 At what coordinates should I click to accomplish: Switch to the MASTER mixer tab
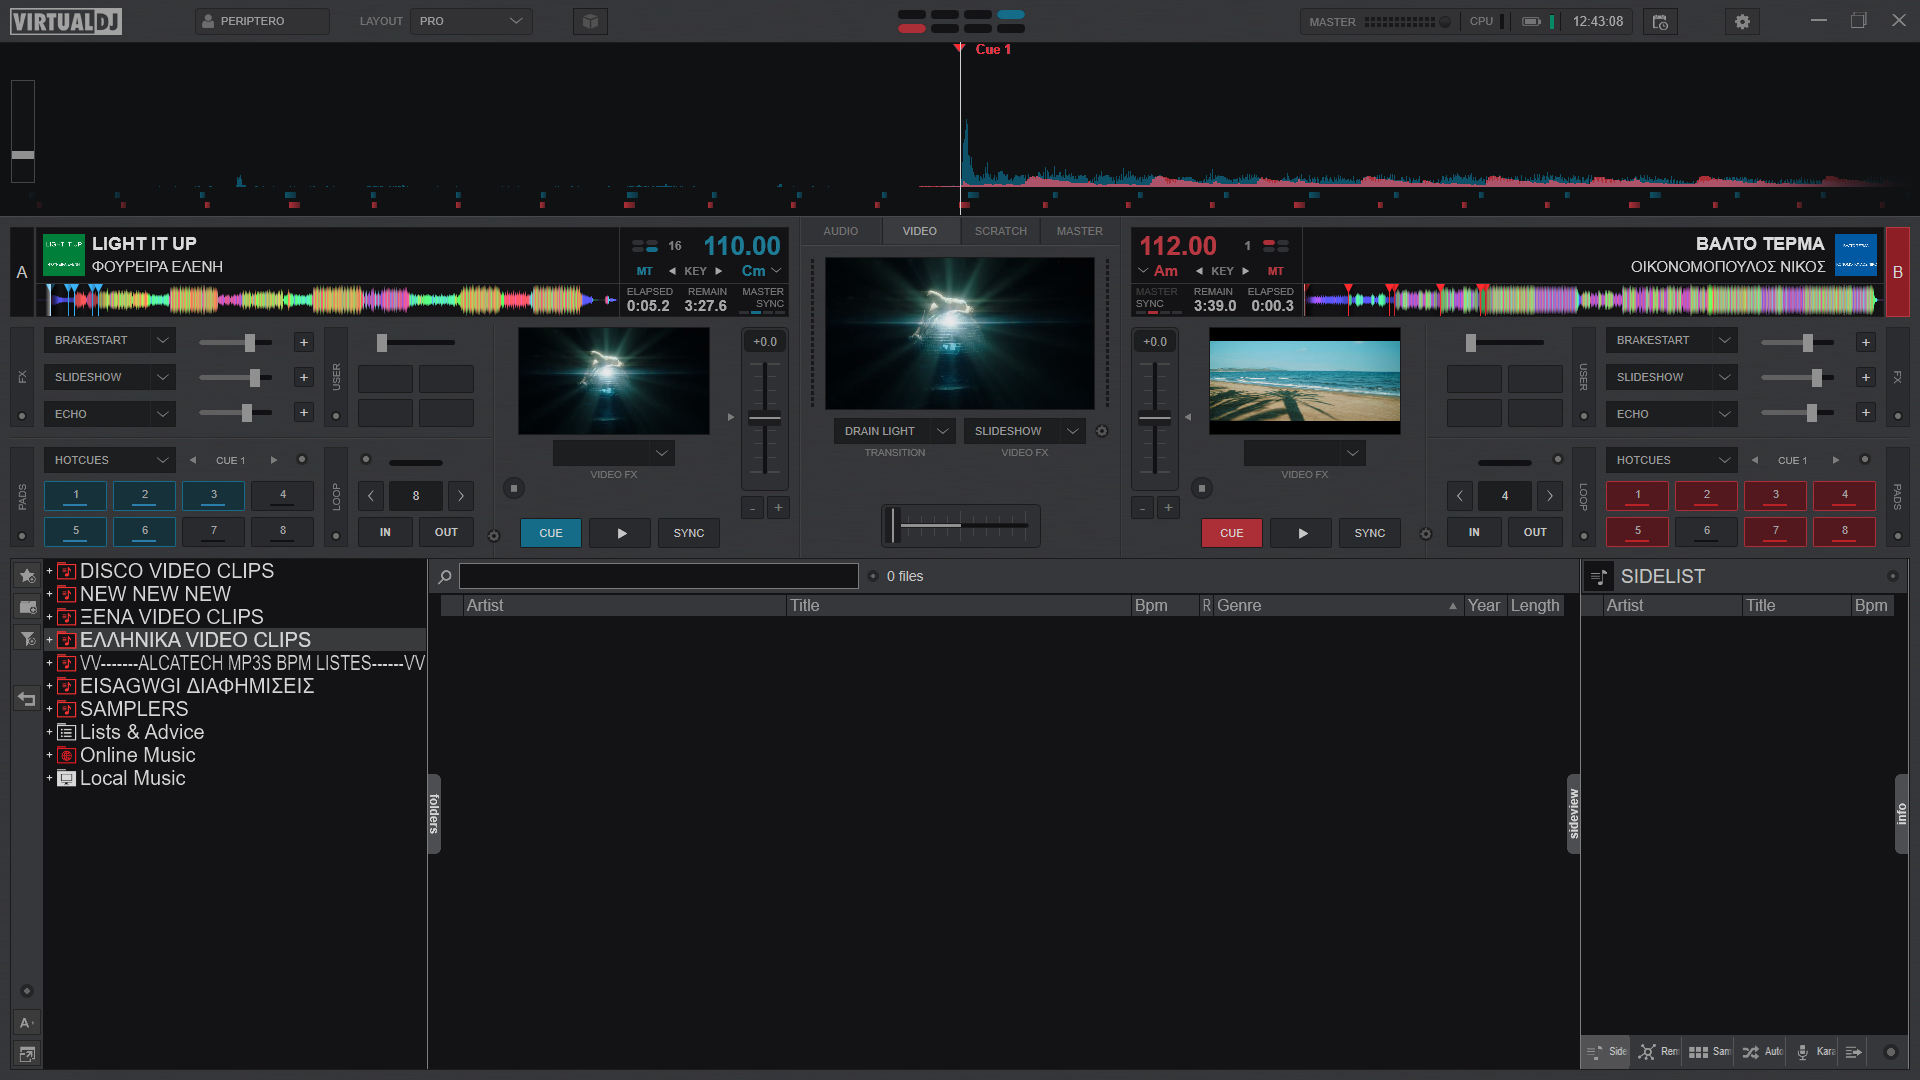(1080, 231)
